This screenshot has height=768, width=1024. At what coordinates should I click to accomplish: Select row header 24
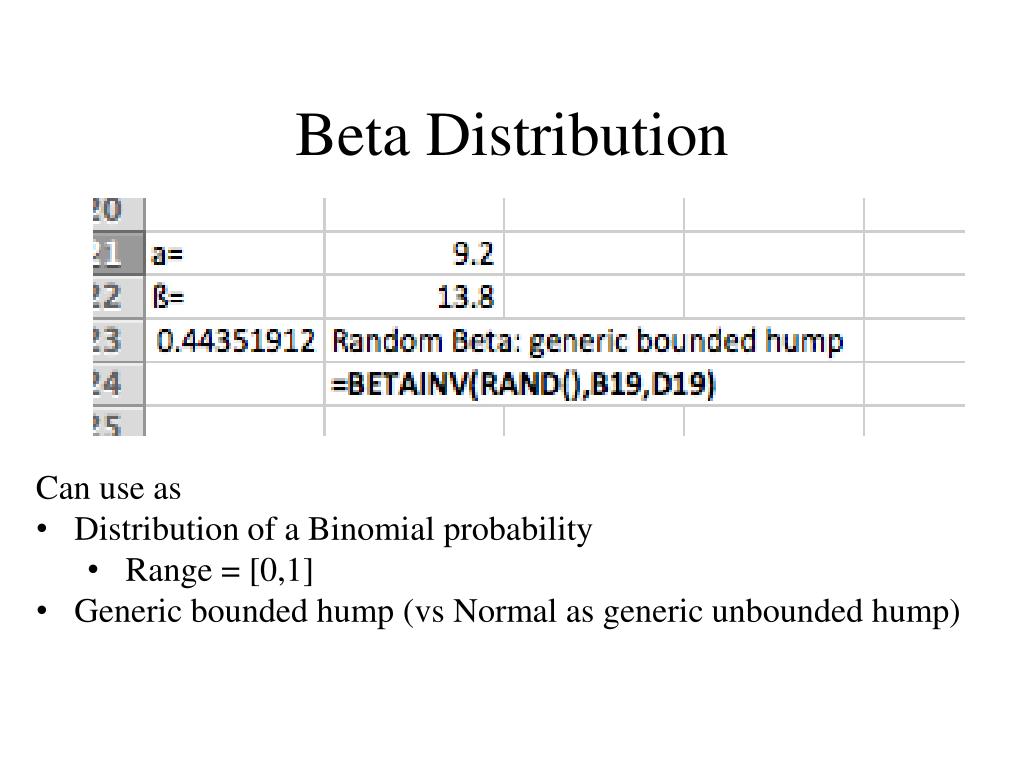[118, 384]
